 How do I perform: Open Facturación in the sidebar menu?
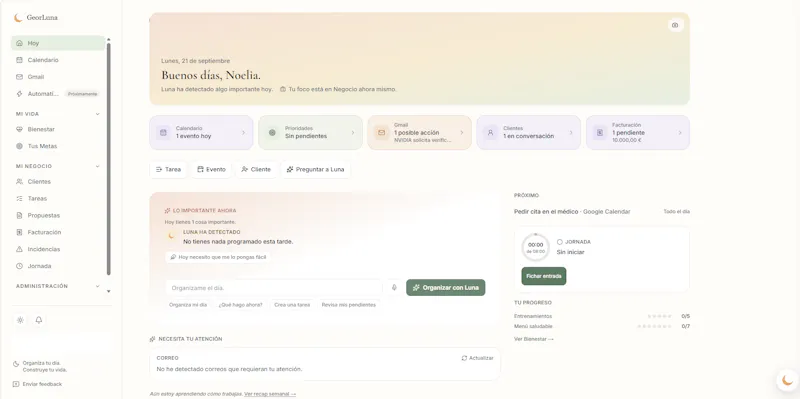(58, 232)
